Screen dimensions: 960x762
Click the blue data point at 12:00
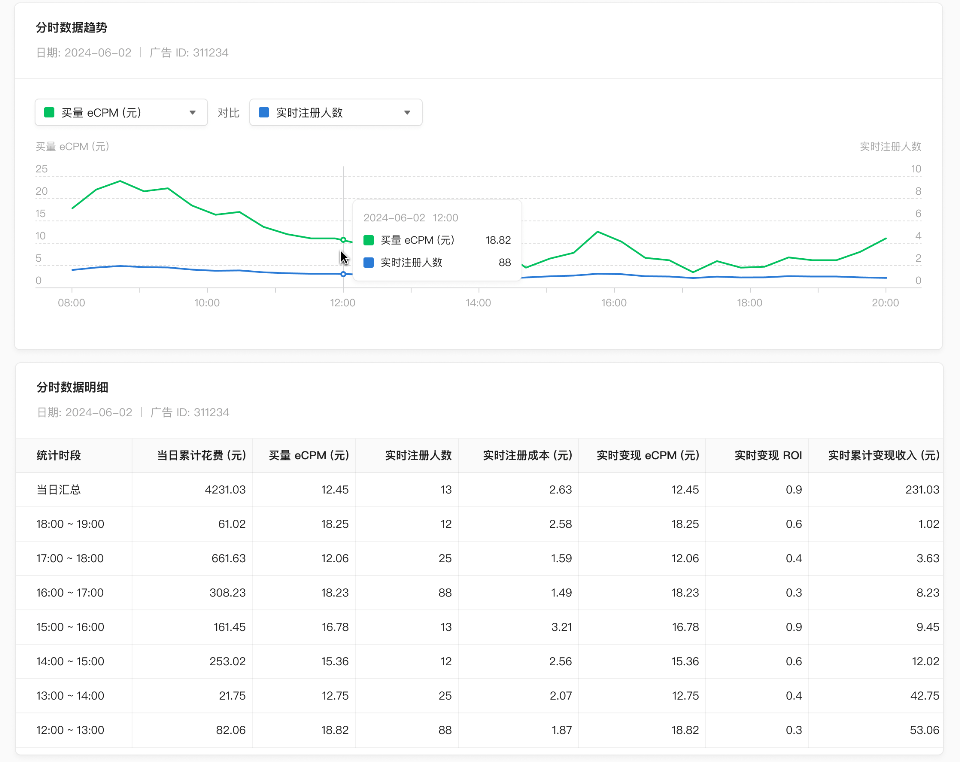[343, 274]
